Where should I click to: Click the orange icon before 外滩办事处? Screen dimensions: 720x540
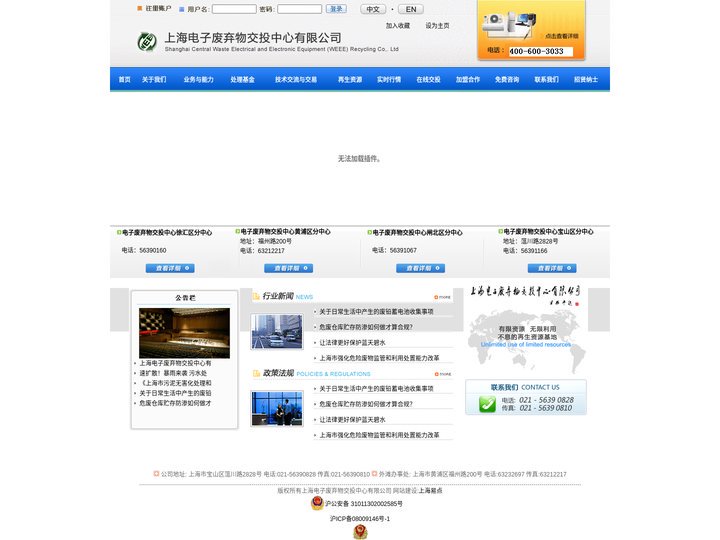pyautogui.click(x=374, y=473)
